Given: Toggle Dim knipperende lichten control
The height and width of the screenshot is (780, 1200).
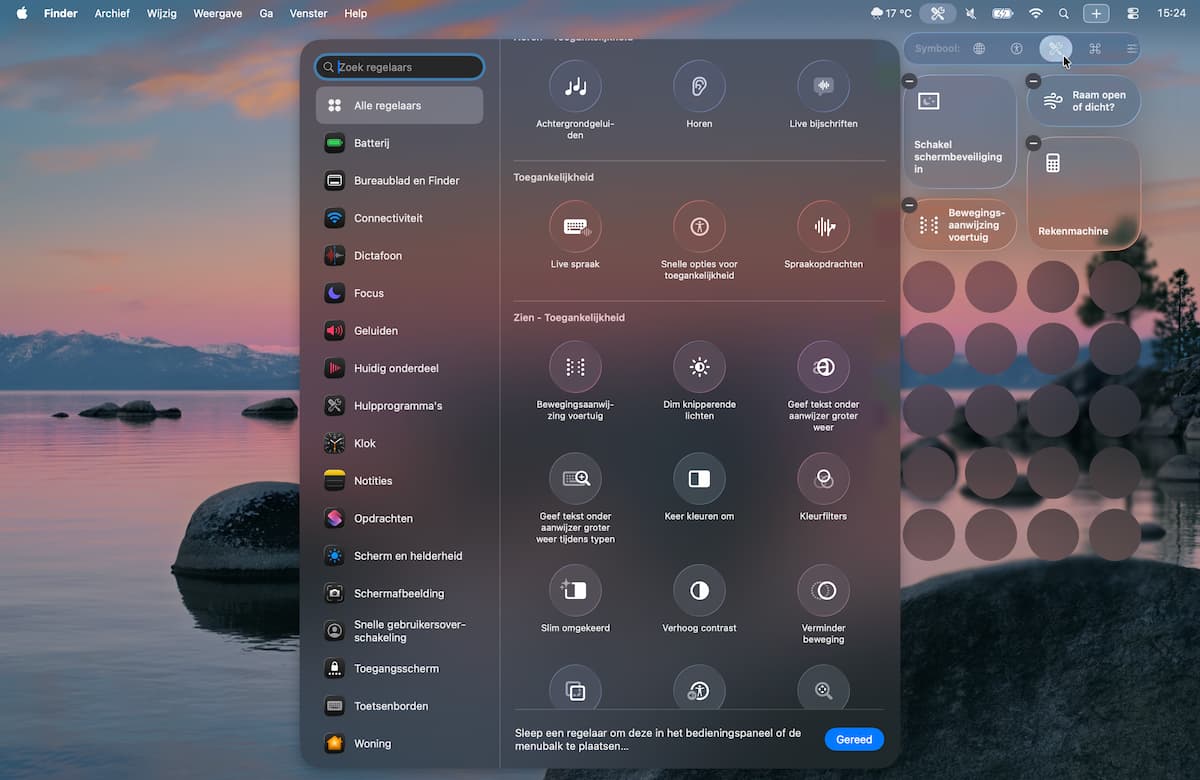Looking at the screenshot, I should tap(699, 367).
